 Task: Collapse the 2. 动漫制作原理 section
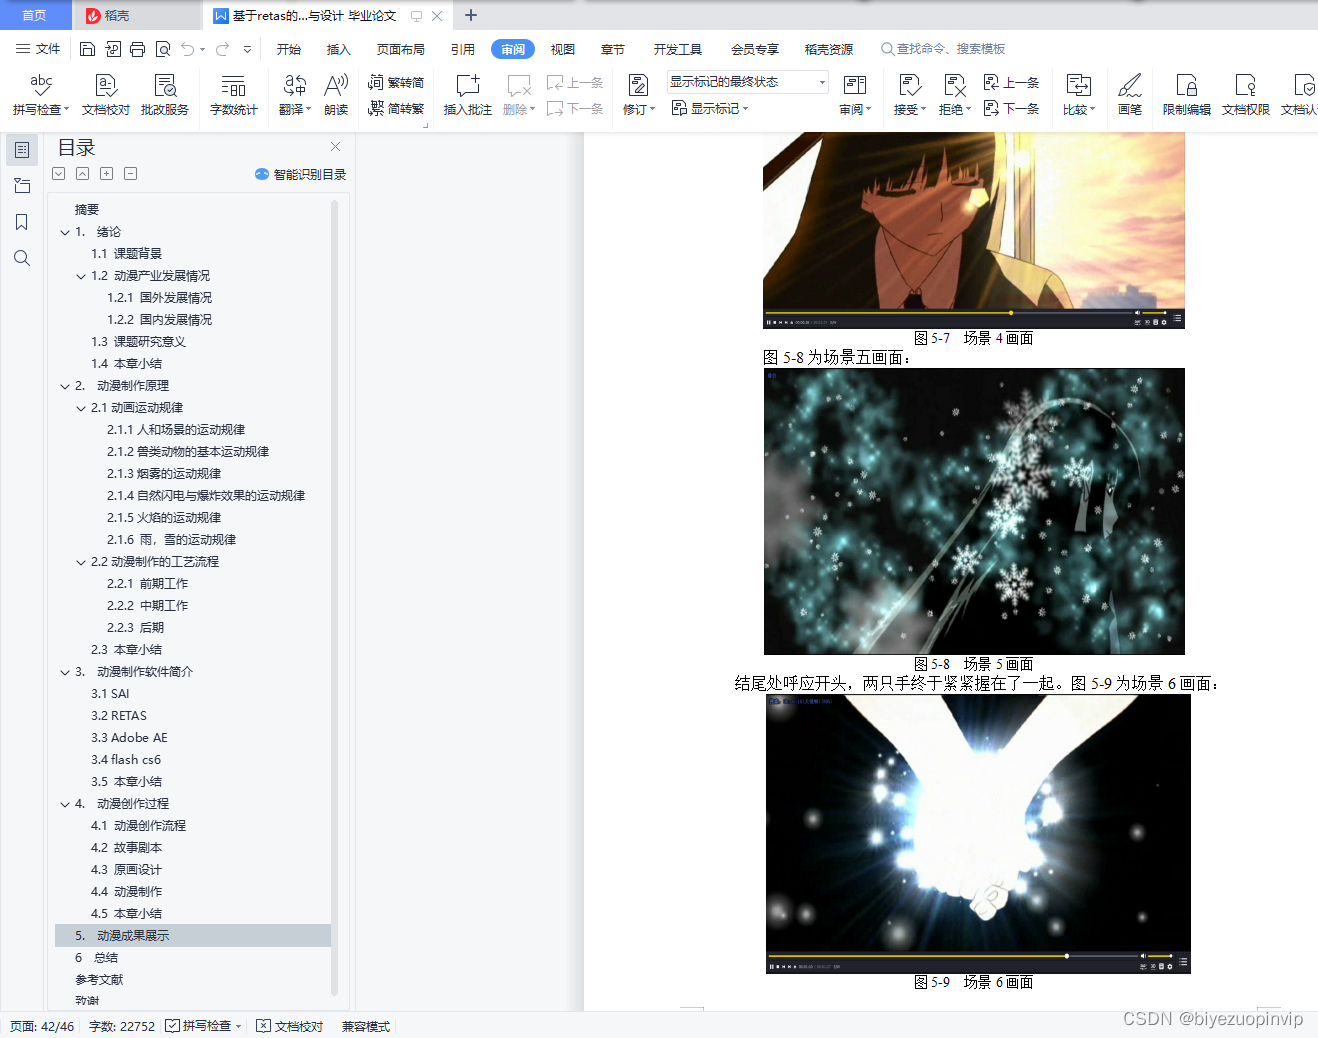pyautogui.click(x=65, y=386)
